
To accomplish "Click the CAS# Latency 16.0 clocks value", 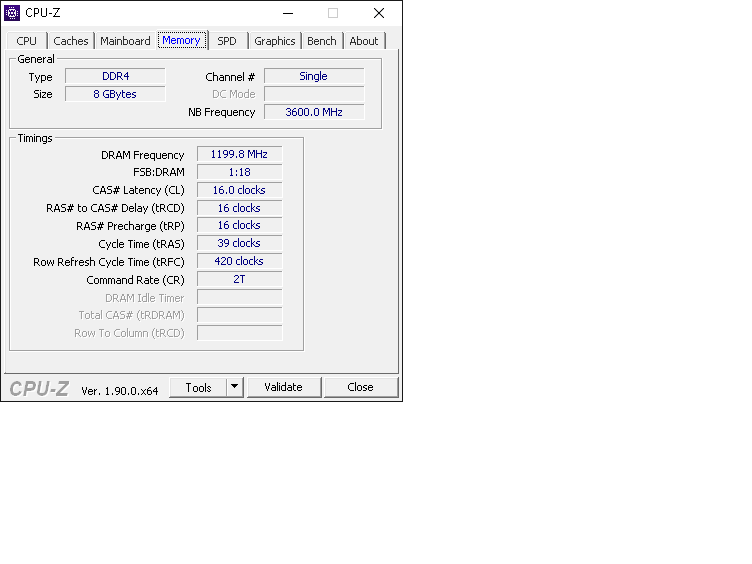I will (x=239, y=190).
